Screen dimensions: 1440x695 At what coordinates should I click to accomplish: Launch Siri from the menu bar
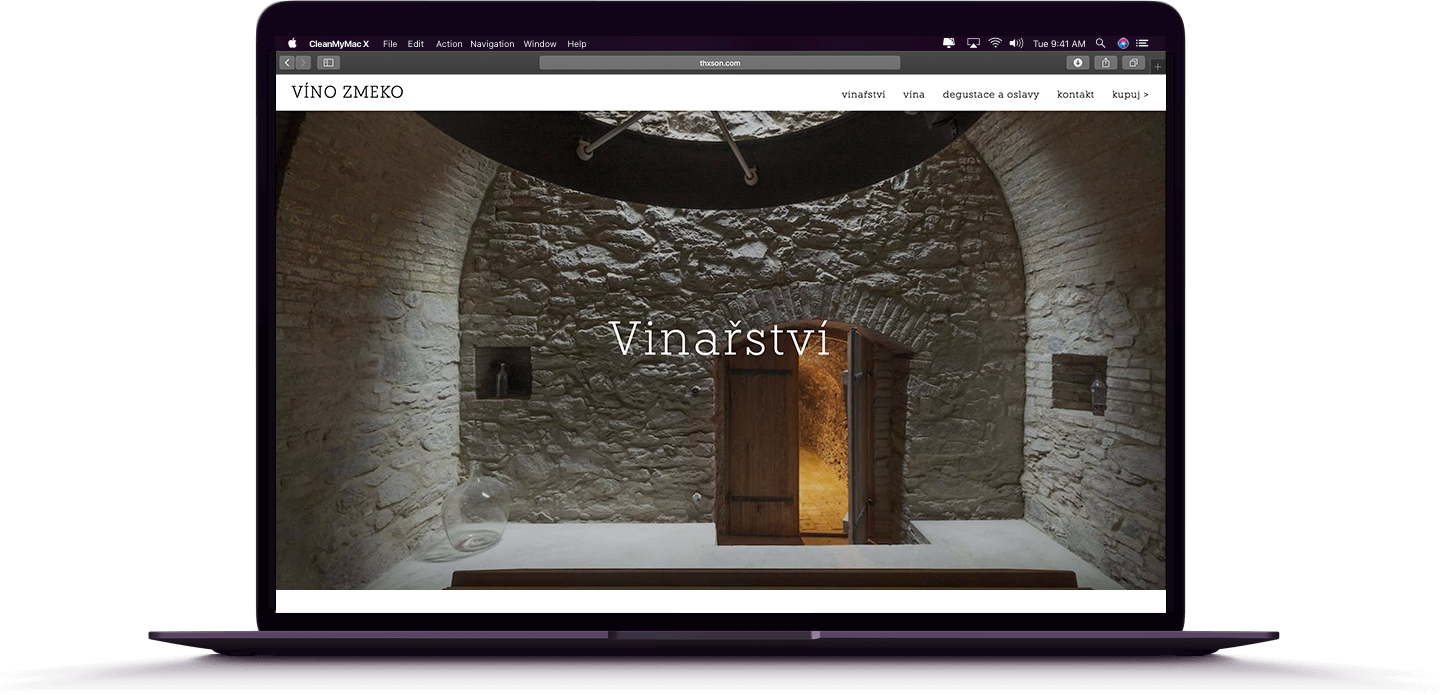pos(1123,44)
